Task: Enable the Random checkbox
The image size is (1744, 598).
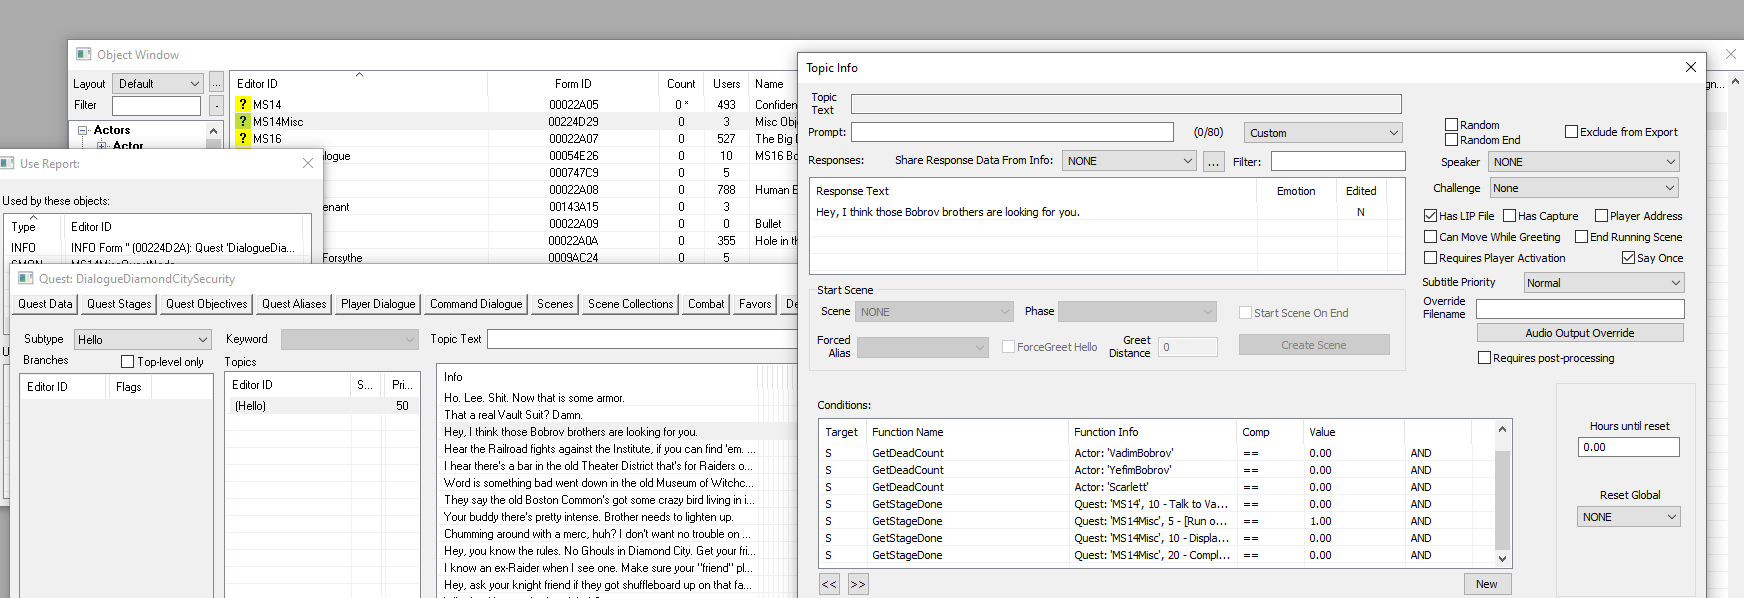Action: point(1451,125)
